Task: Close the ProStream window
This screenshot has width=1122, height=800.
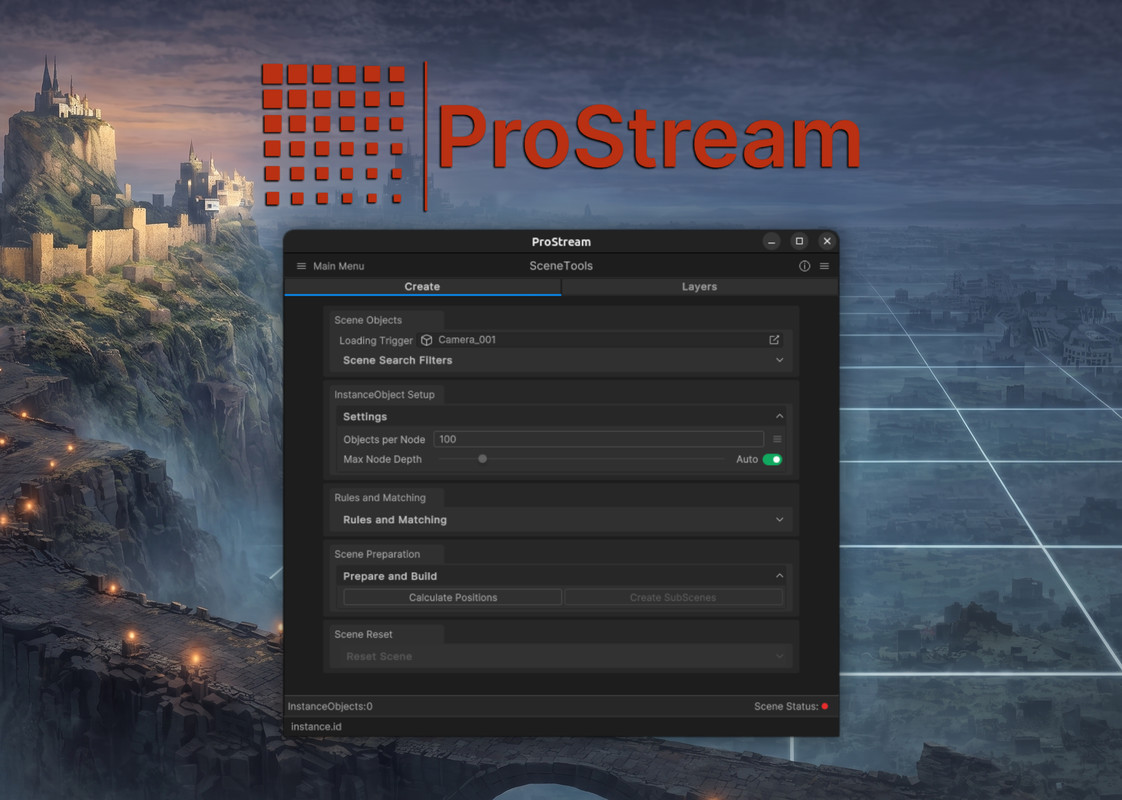Action: pos(827,241)
